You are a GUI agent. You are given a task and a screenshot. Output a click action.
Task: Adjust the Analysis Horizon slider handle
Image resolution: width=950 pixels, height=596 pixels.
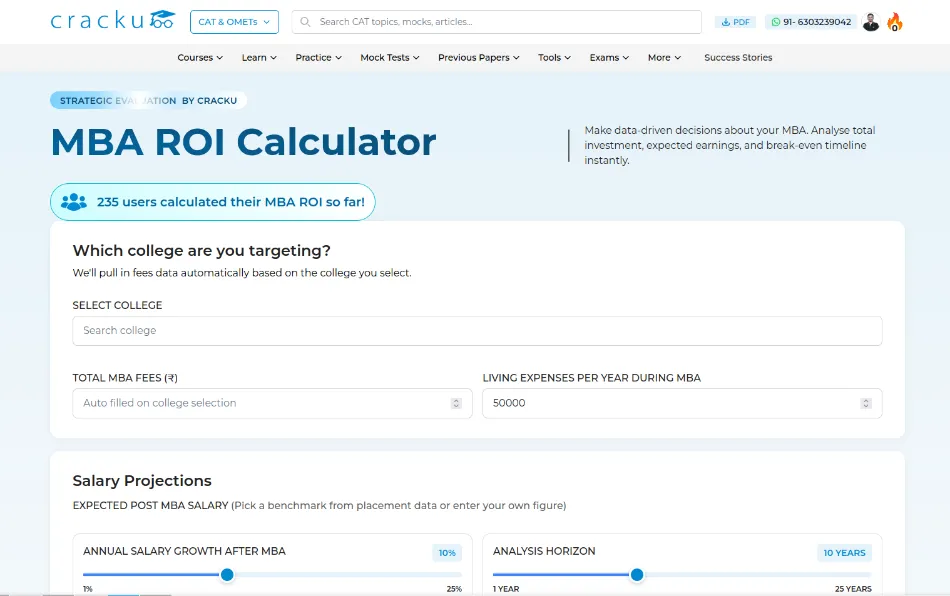pyautogui.click(x=637, y=575)
